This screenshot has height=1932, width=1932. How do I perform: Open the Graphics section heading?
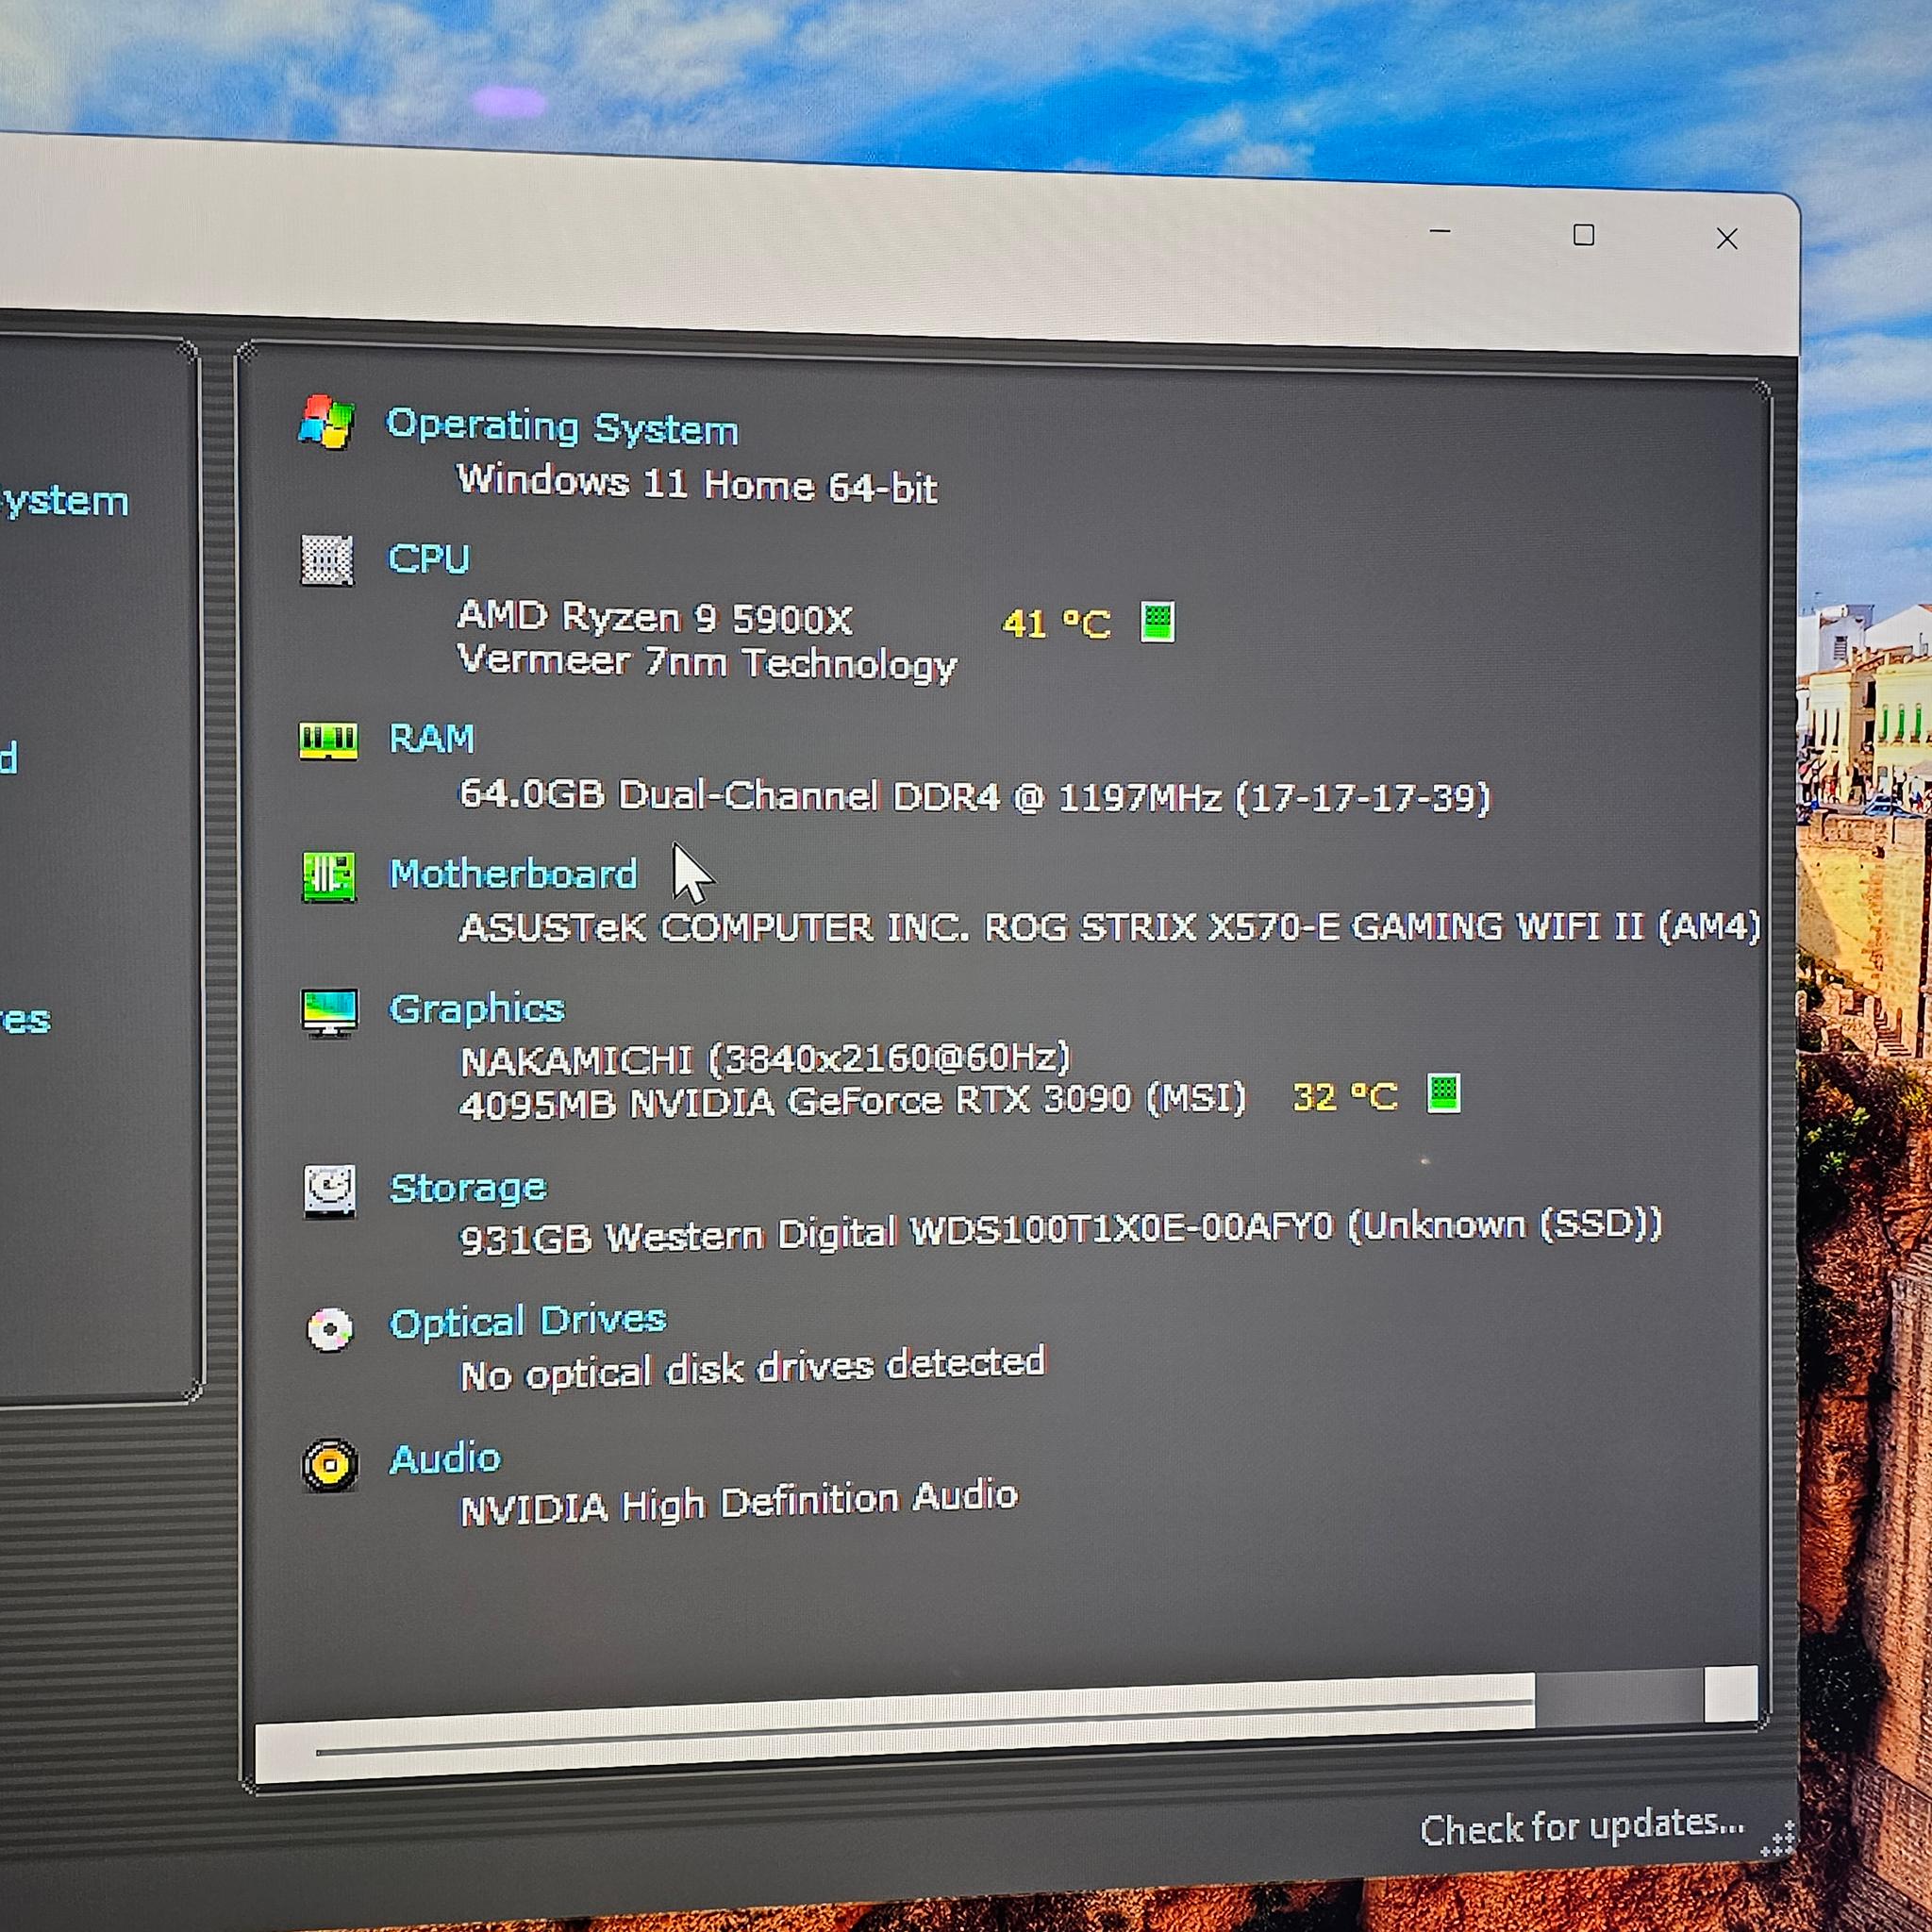coord(477,1009)
